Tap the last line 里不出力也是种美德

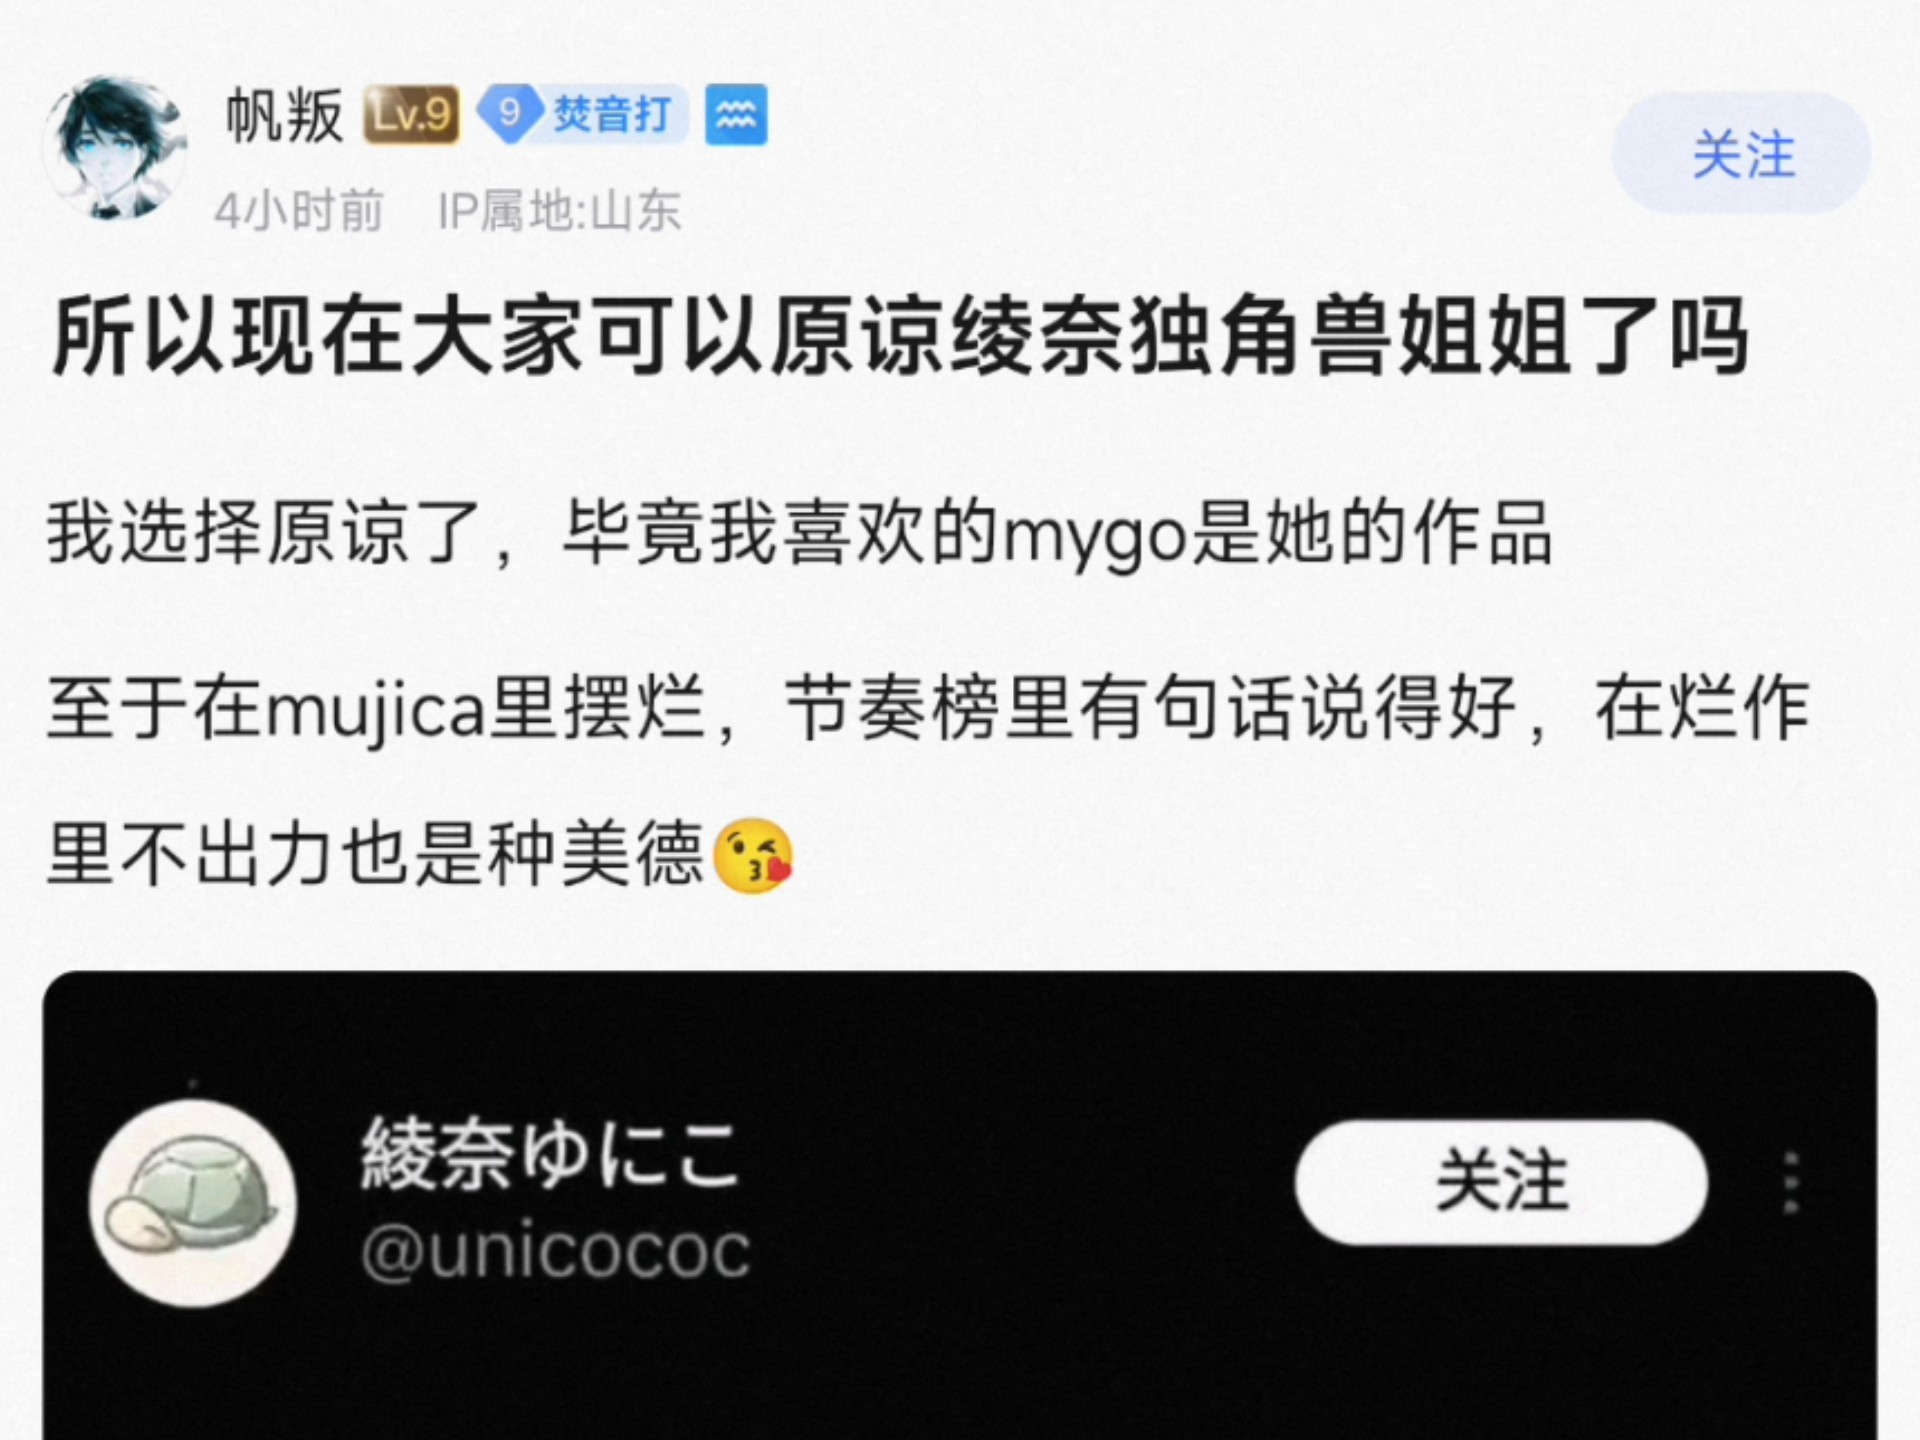[x=420, y=856]
